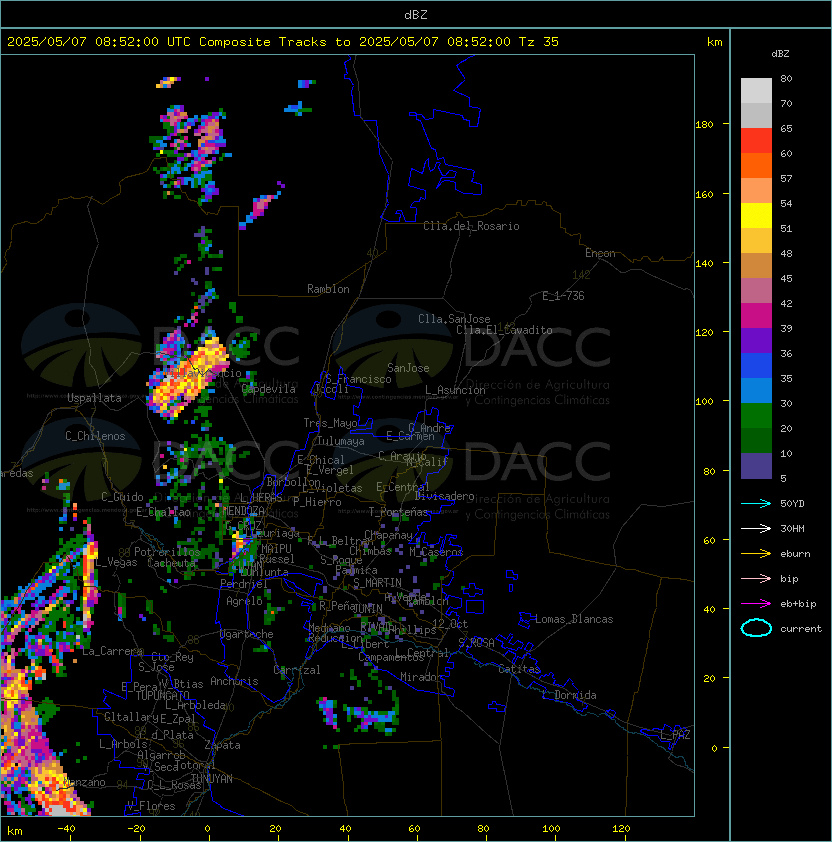Click the '30HM' legend label
This screenshot has width=832, height=842.
click(792, 528)
